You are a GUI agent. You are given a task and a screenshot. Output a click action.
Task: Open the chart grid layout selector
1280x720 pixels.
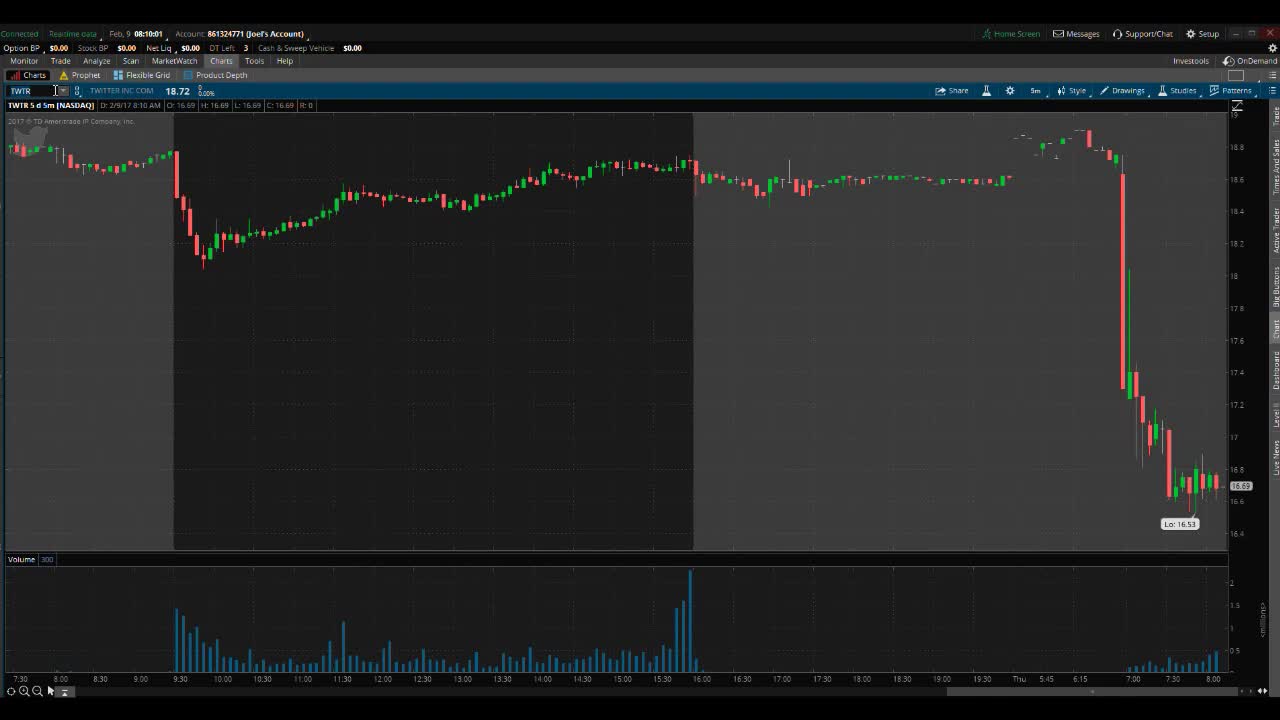[x=1236, y=76]
